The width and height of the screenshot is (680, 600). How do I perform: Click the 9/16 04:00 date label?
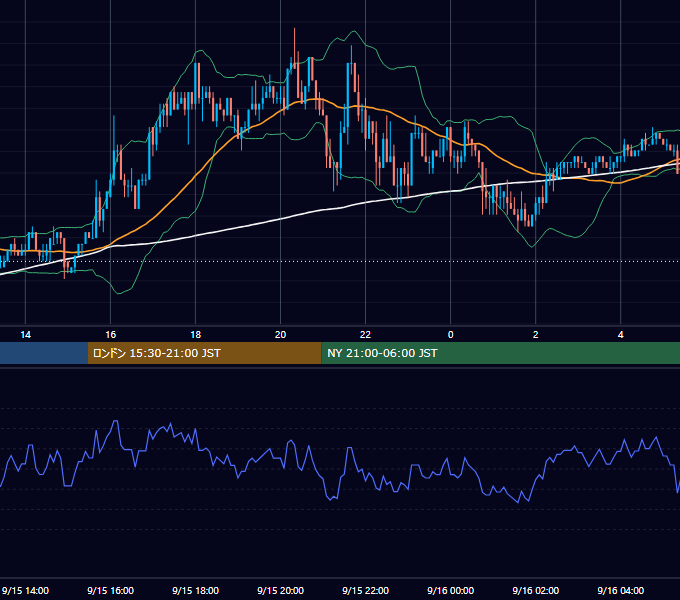[621, 590]
